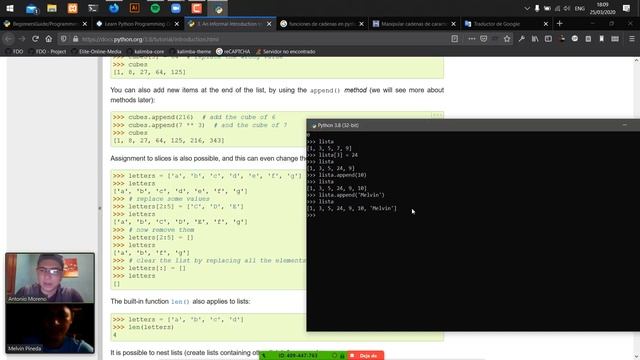
Task: Open developer tools wrench icon
Action: click(x=522, y=39)
